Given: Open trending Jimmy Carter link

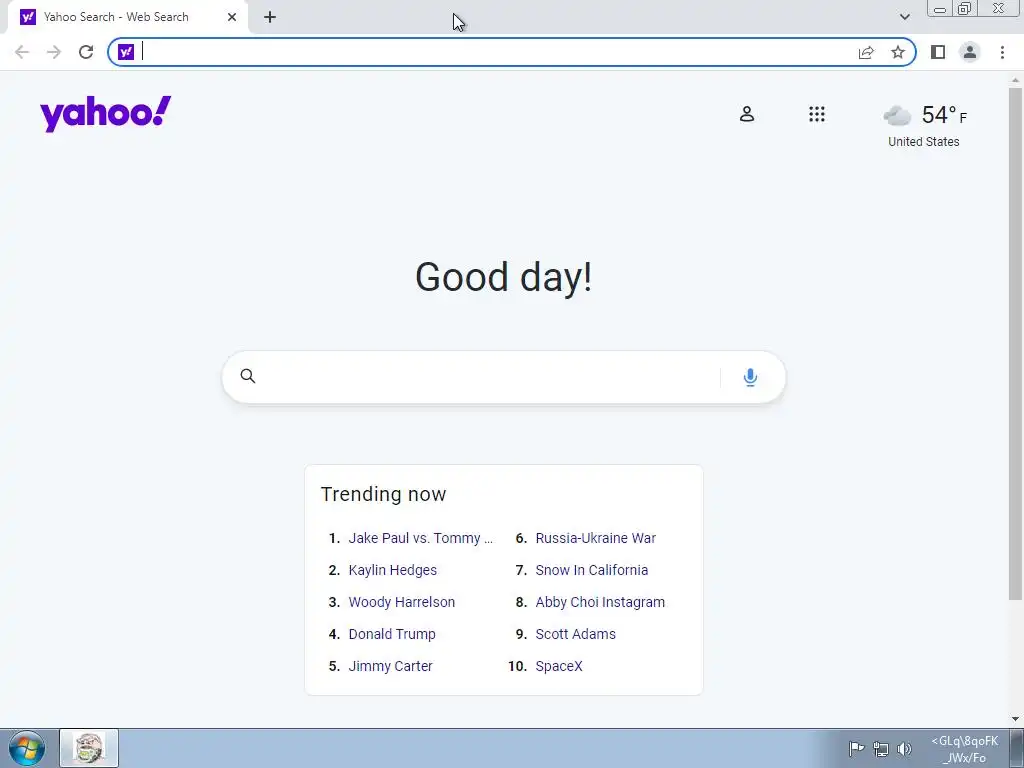Looking at the screenshot, I should [391, 666].
